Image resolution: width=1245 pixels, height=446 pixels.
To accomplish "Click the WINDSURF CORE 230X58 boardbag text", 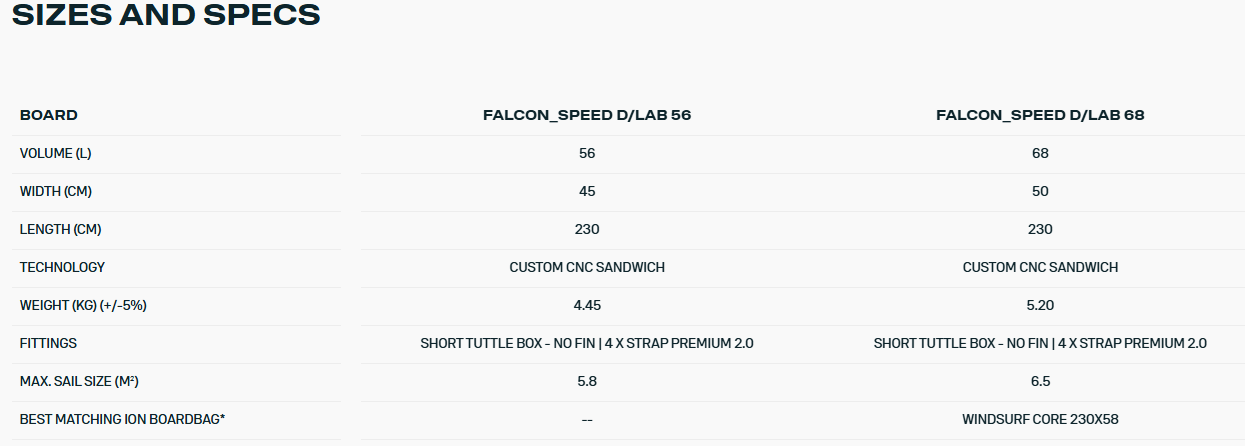I will pos(1040,419).
